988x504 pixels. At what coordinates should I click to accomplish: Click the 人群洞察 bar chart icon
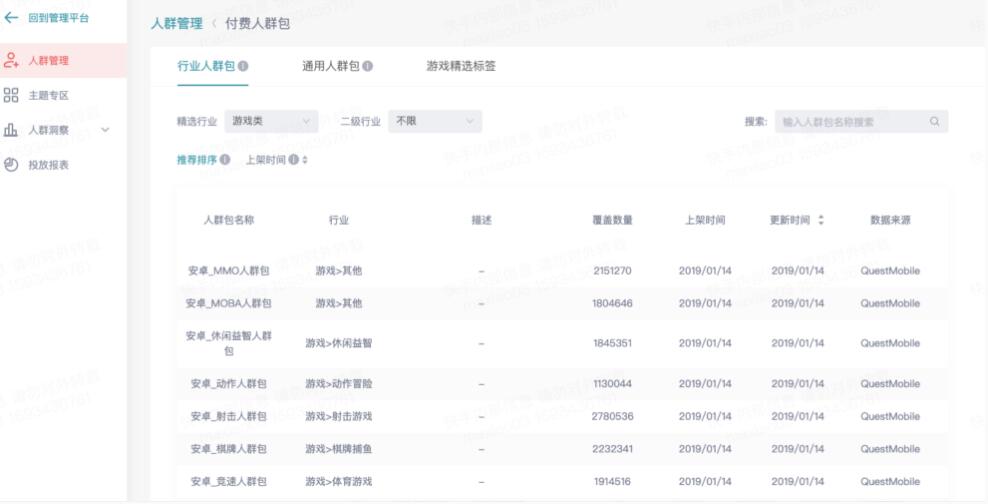coord(11,130)
